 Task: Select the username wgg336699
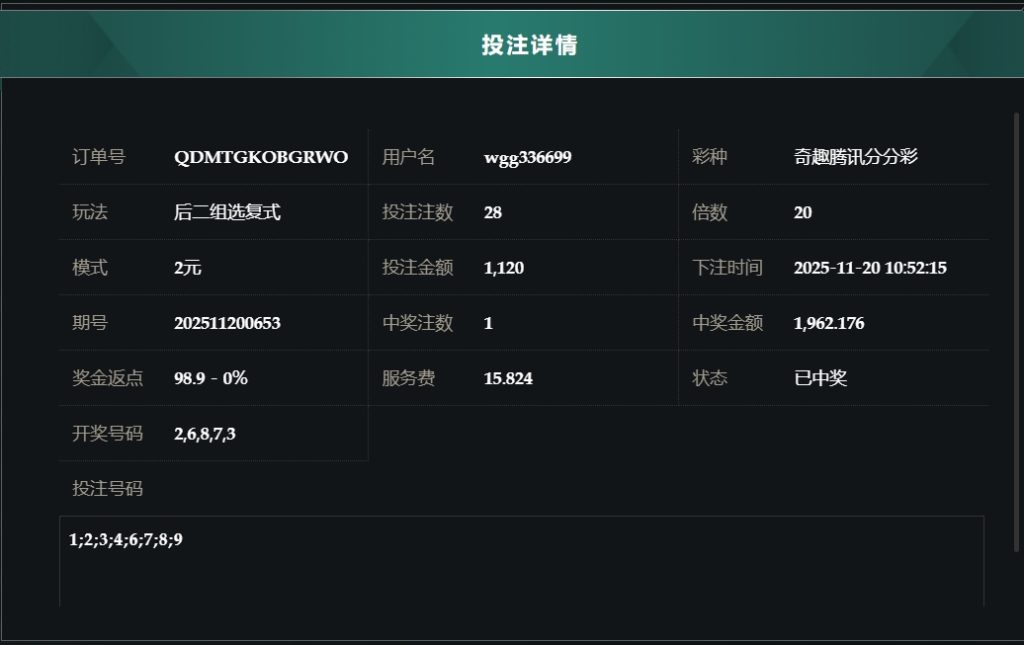click(527, 157)
